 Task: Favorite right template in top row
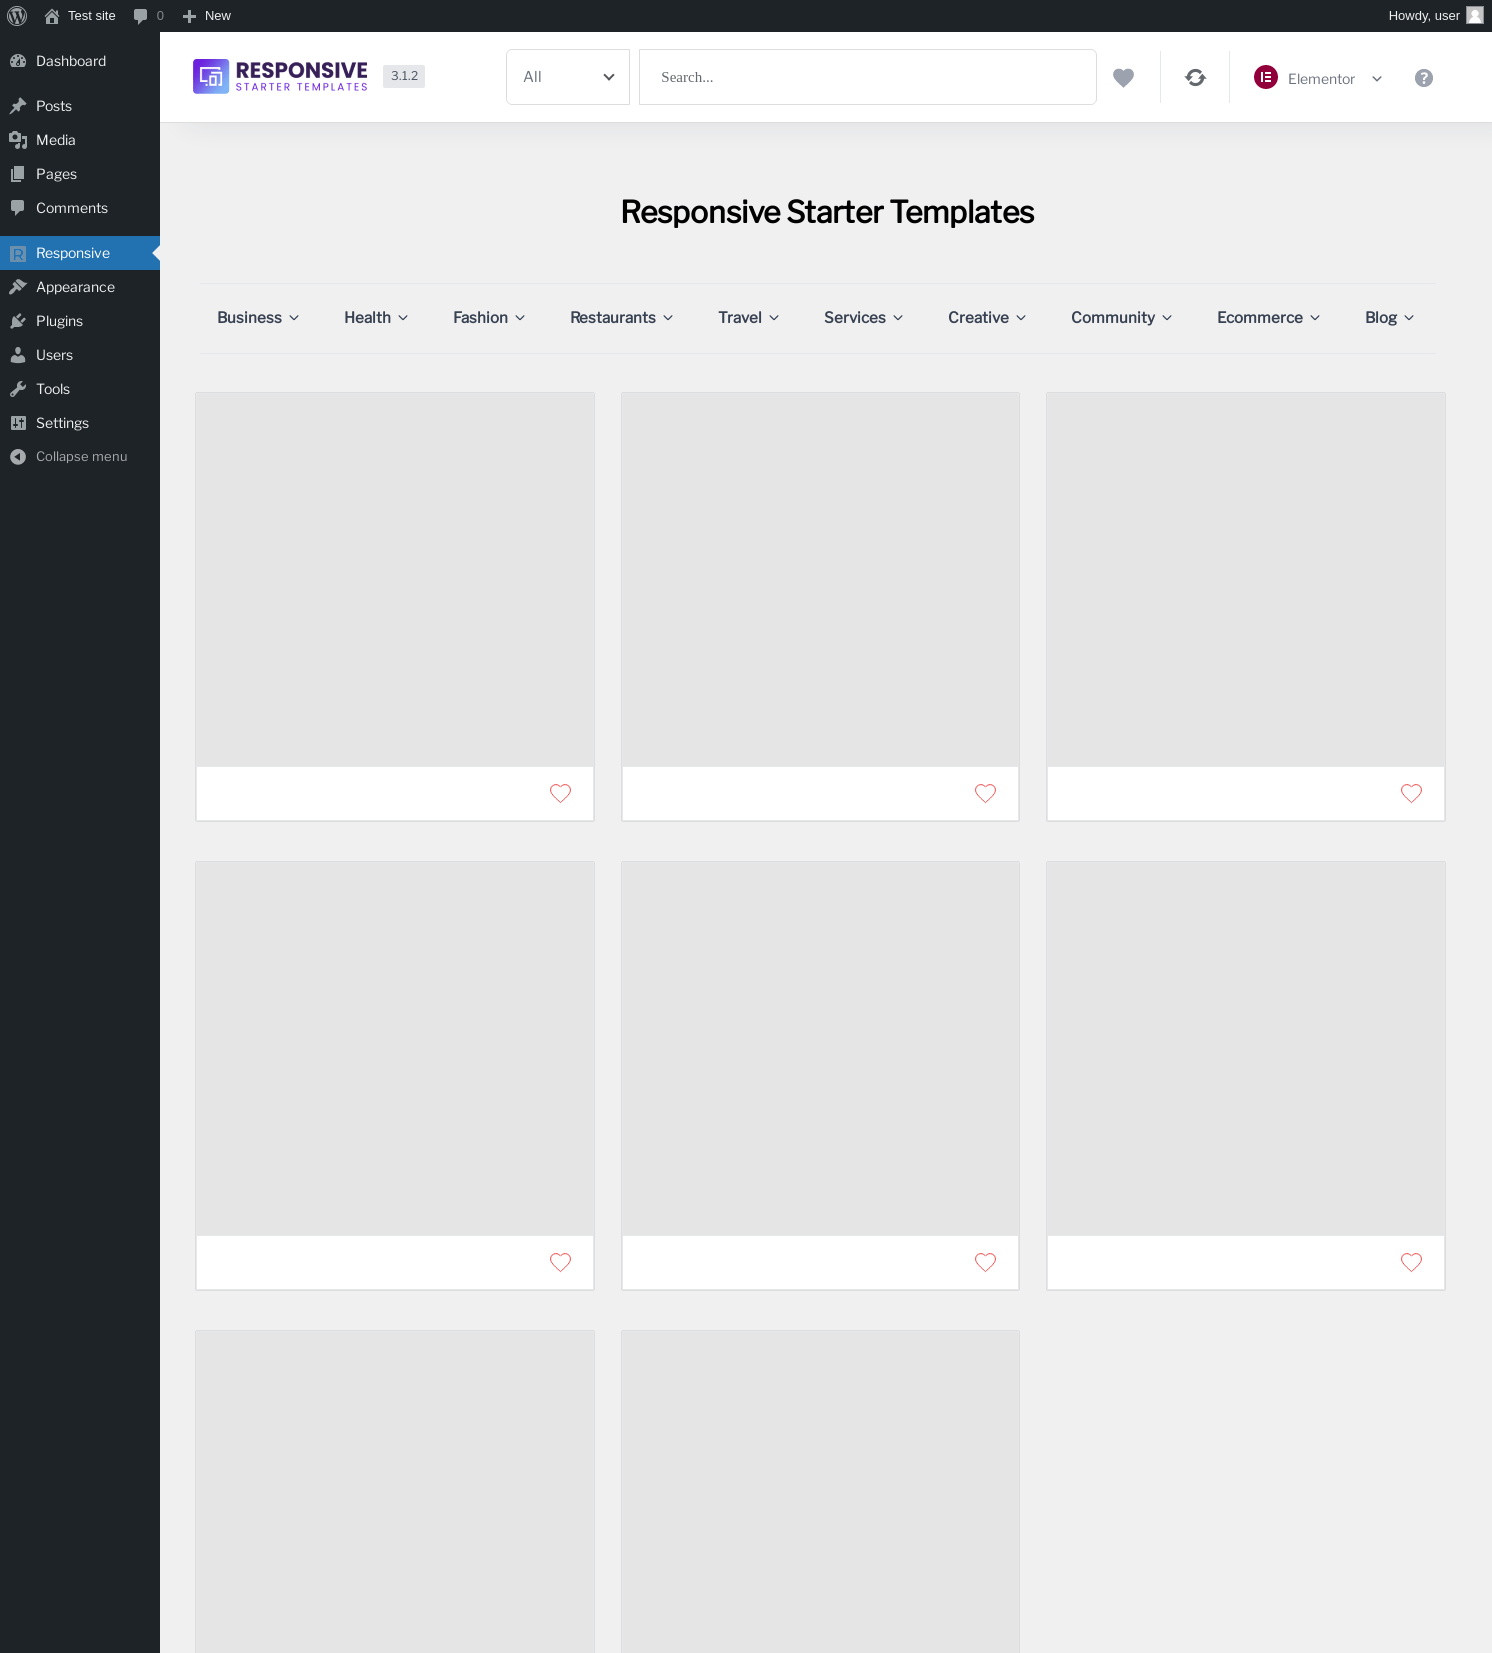(1412, 793)
